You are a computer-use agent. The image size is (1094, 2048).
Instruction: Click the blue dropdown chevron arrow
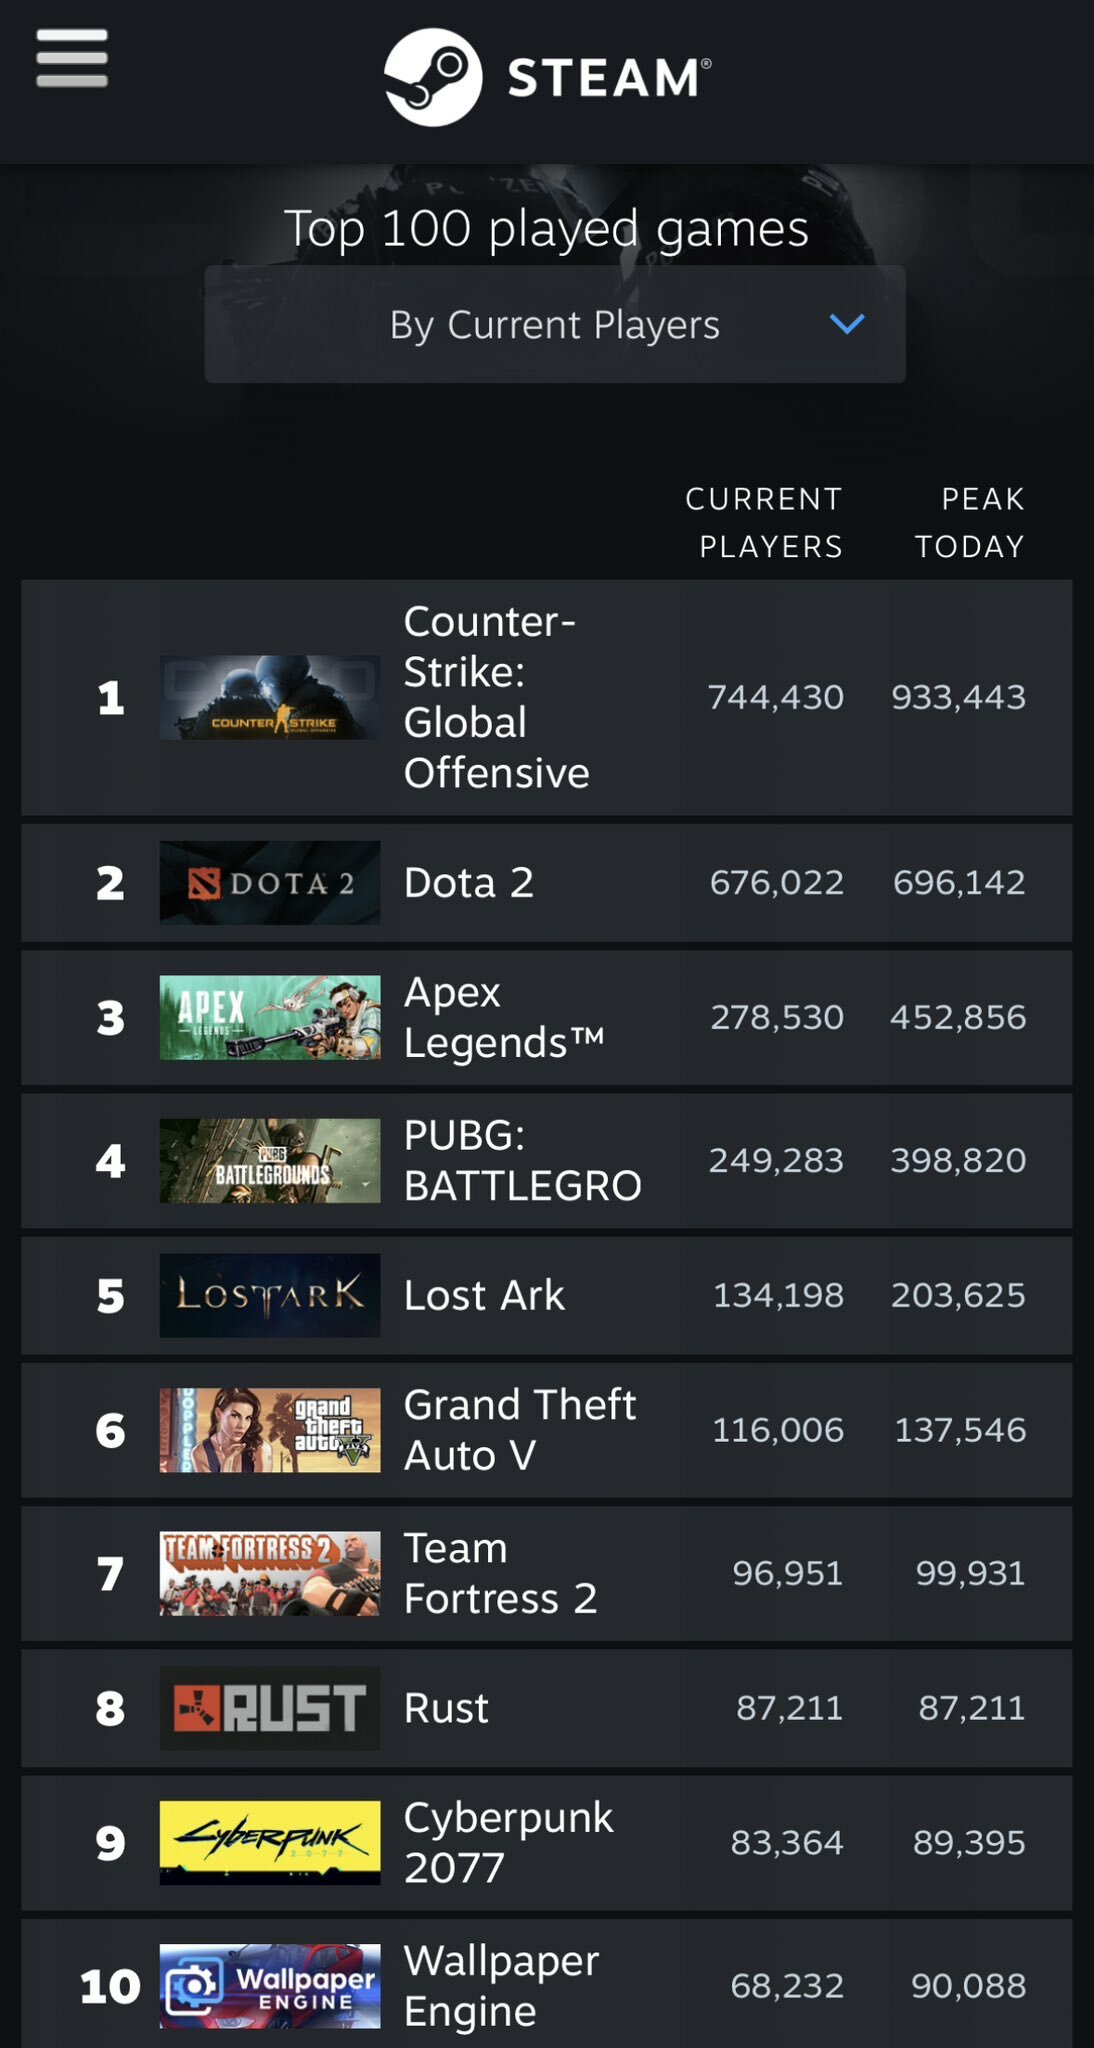click(x=847, y=324)
